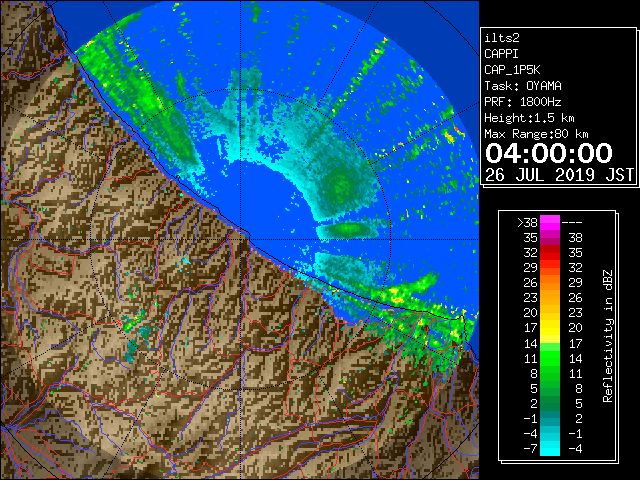
Task: Click the magenta >38 dBZ color swatch
Action: tap(550, 222)
